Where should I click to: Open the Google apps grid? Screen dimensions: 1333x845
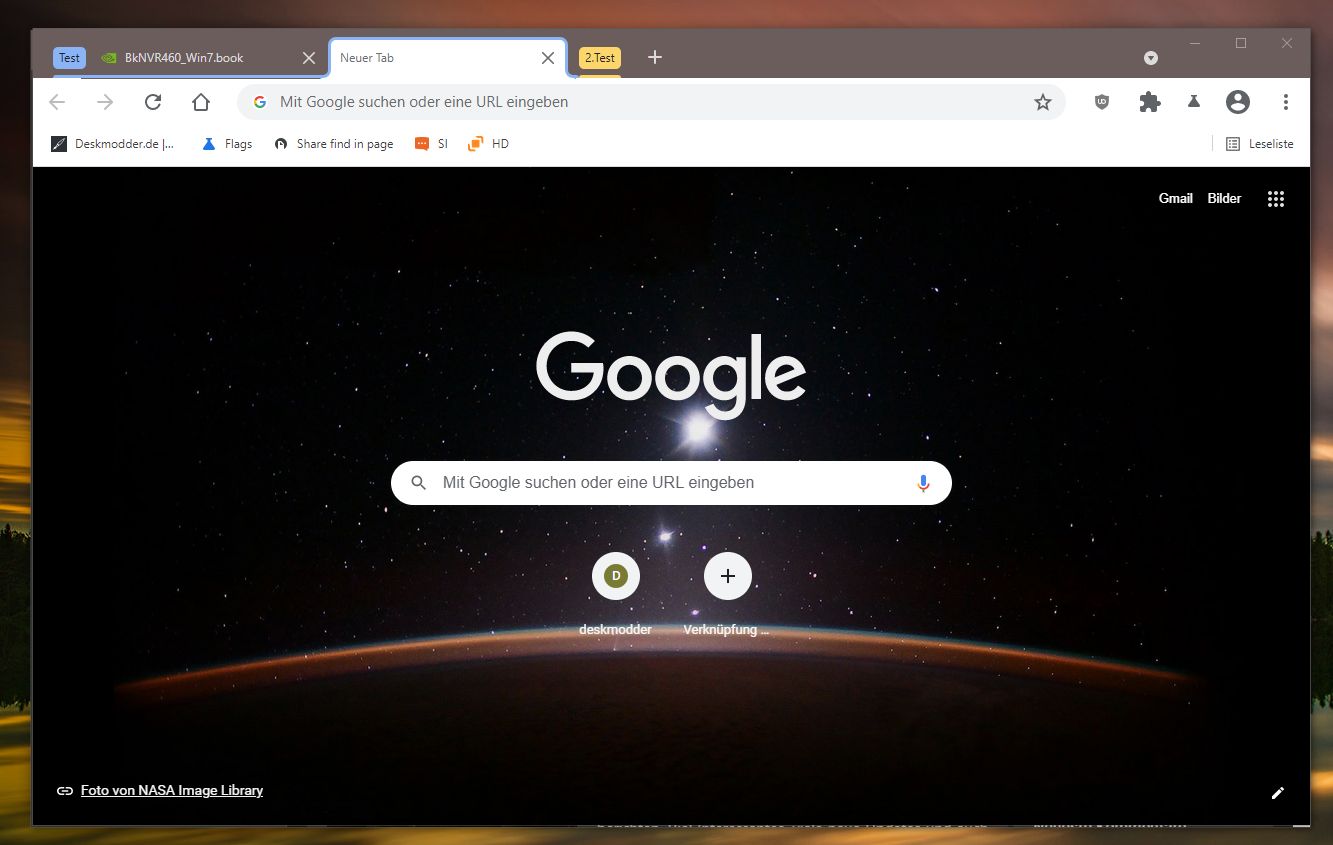1276,199
